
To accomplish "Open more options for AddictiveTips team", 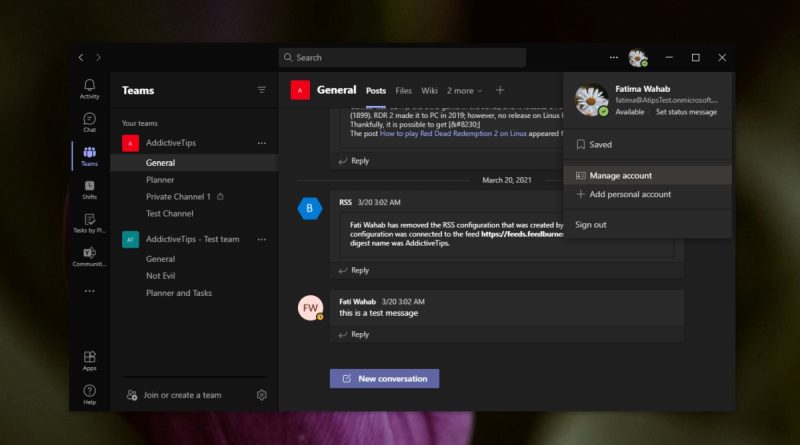I will pos(262,143).
